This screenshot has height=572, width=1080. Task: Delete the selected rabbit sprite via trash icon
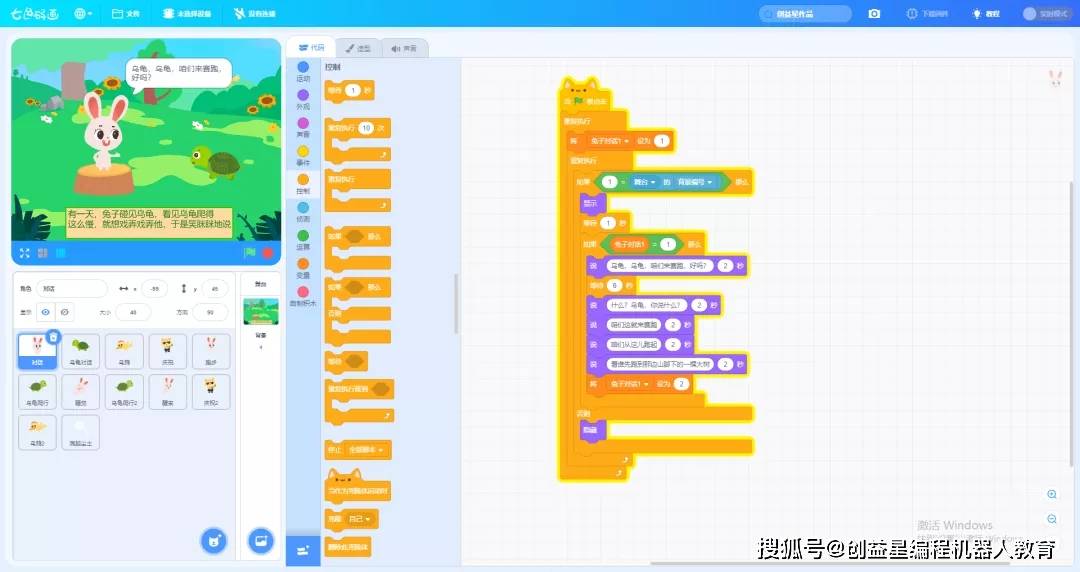[x=53, y=336]
